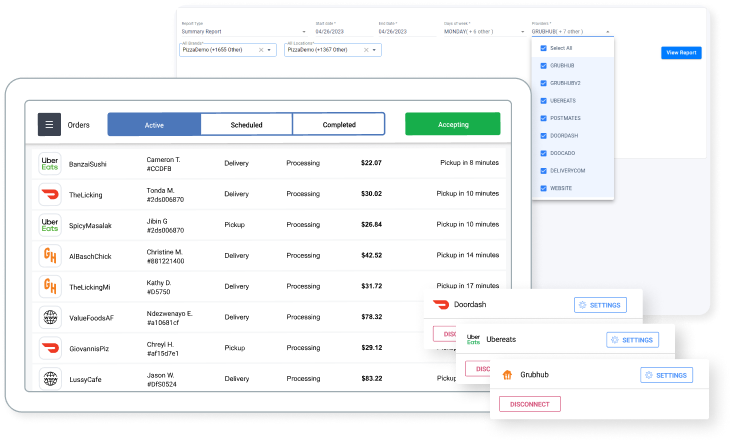Switch to the Completed orders tab
The image size is (733, 443).
338,125
